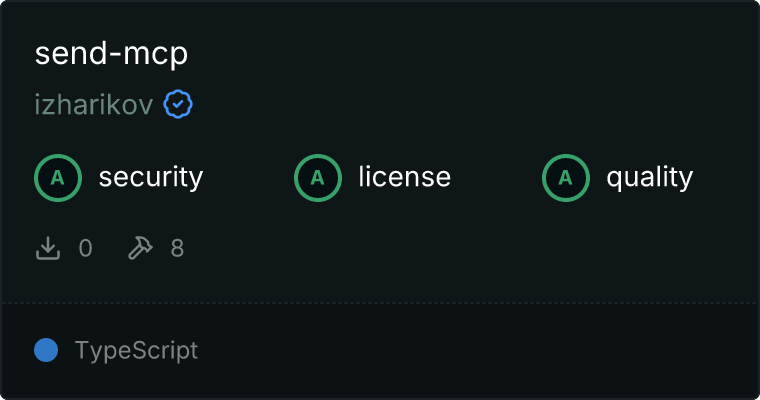760x400 pixels.
Task: Select the security label text
Action: tap(151, 178)
